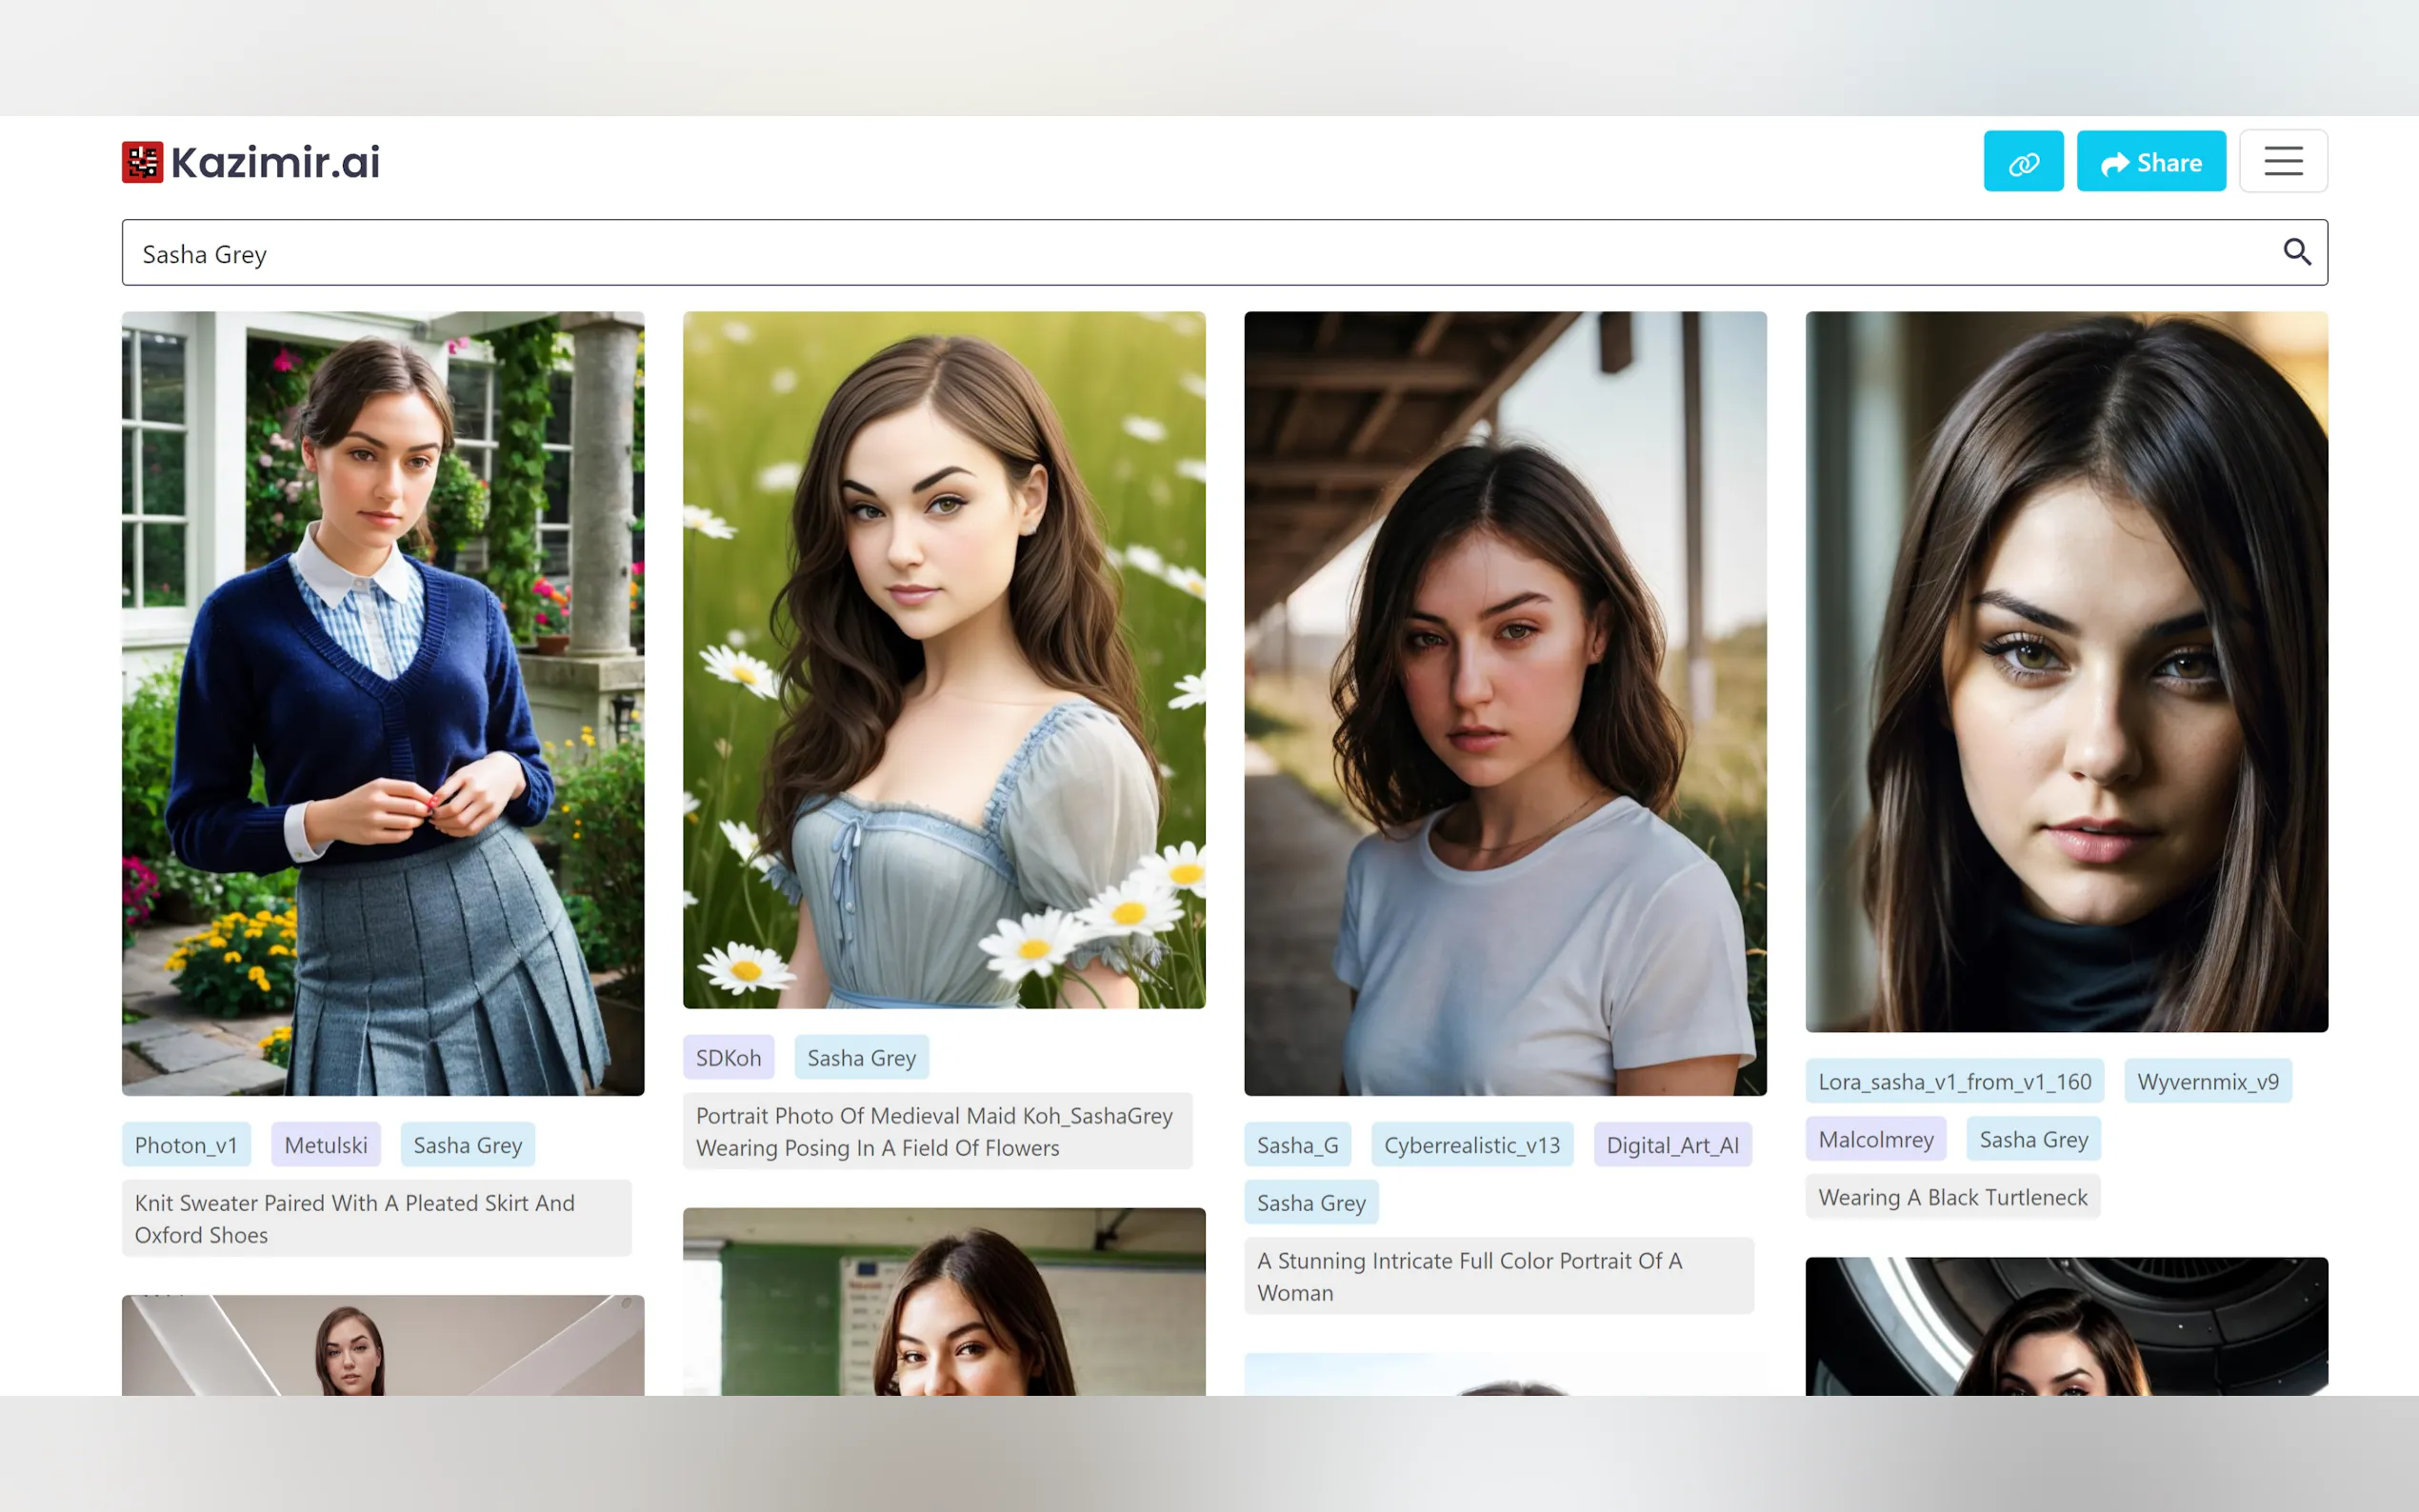Click the Cyberrealistic_v13 tag
This screenshot has height=1512, width=2419.
(1471, 1145)
